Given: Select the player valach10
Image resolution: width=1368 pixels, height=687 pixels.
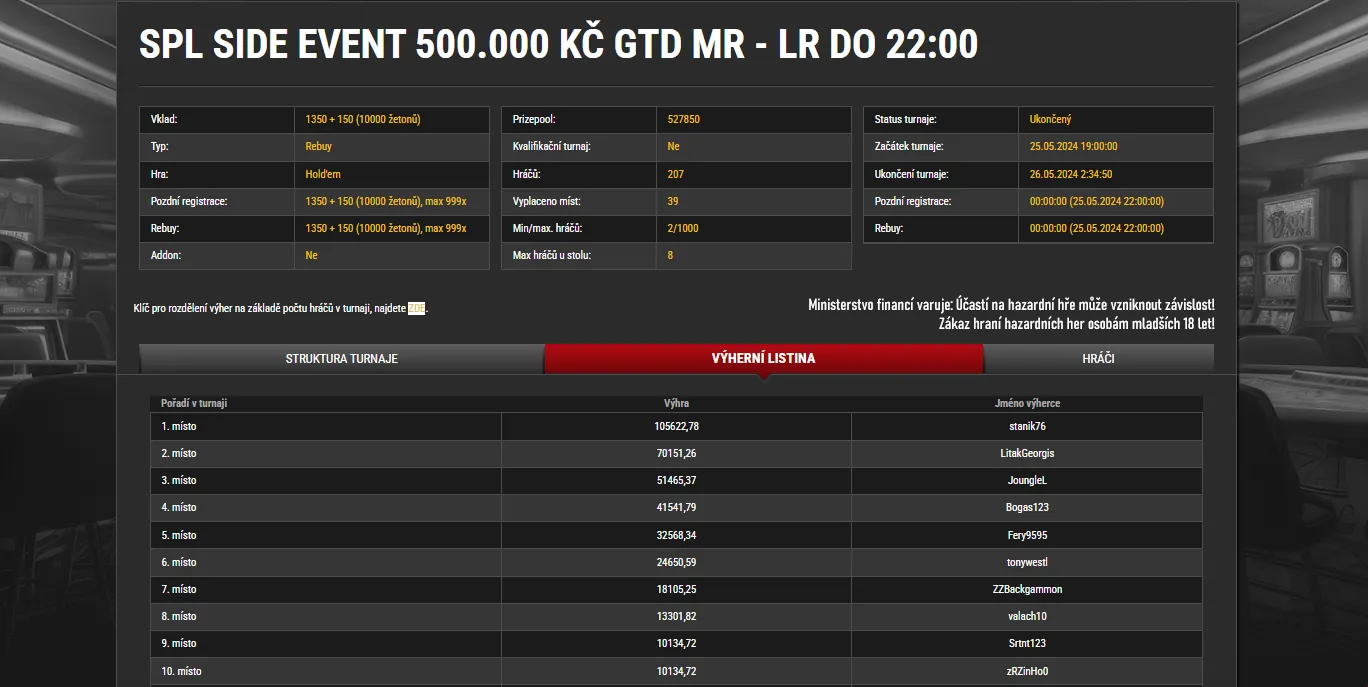Looking at the screenshot, I should pyautogui.click(x=1026, y=616).
